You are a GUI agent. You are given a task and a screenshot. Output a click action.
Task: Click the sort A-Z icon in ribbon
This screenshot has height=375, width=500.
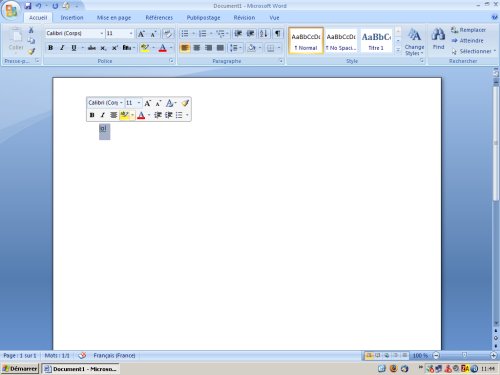point(264,33)
